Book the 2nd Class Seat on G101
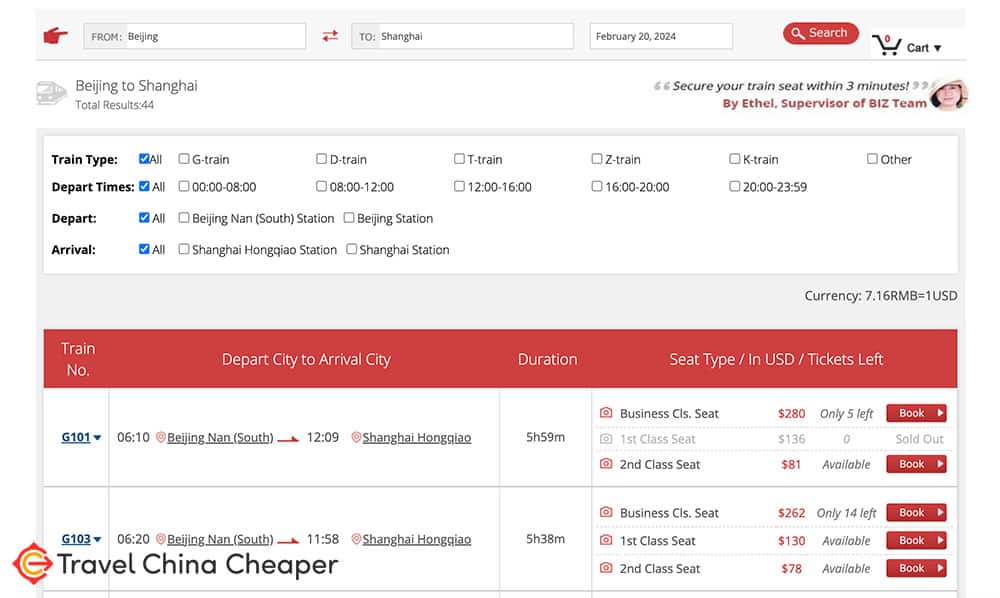Viewport: 1000px width, 598px height. (915, 464)
